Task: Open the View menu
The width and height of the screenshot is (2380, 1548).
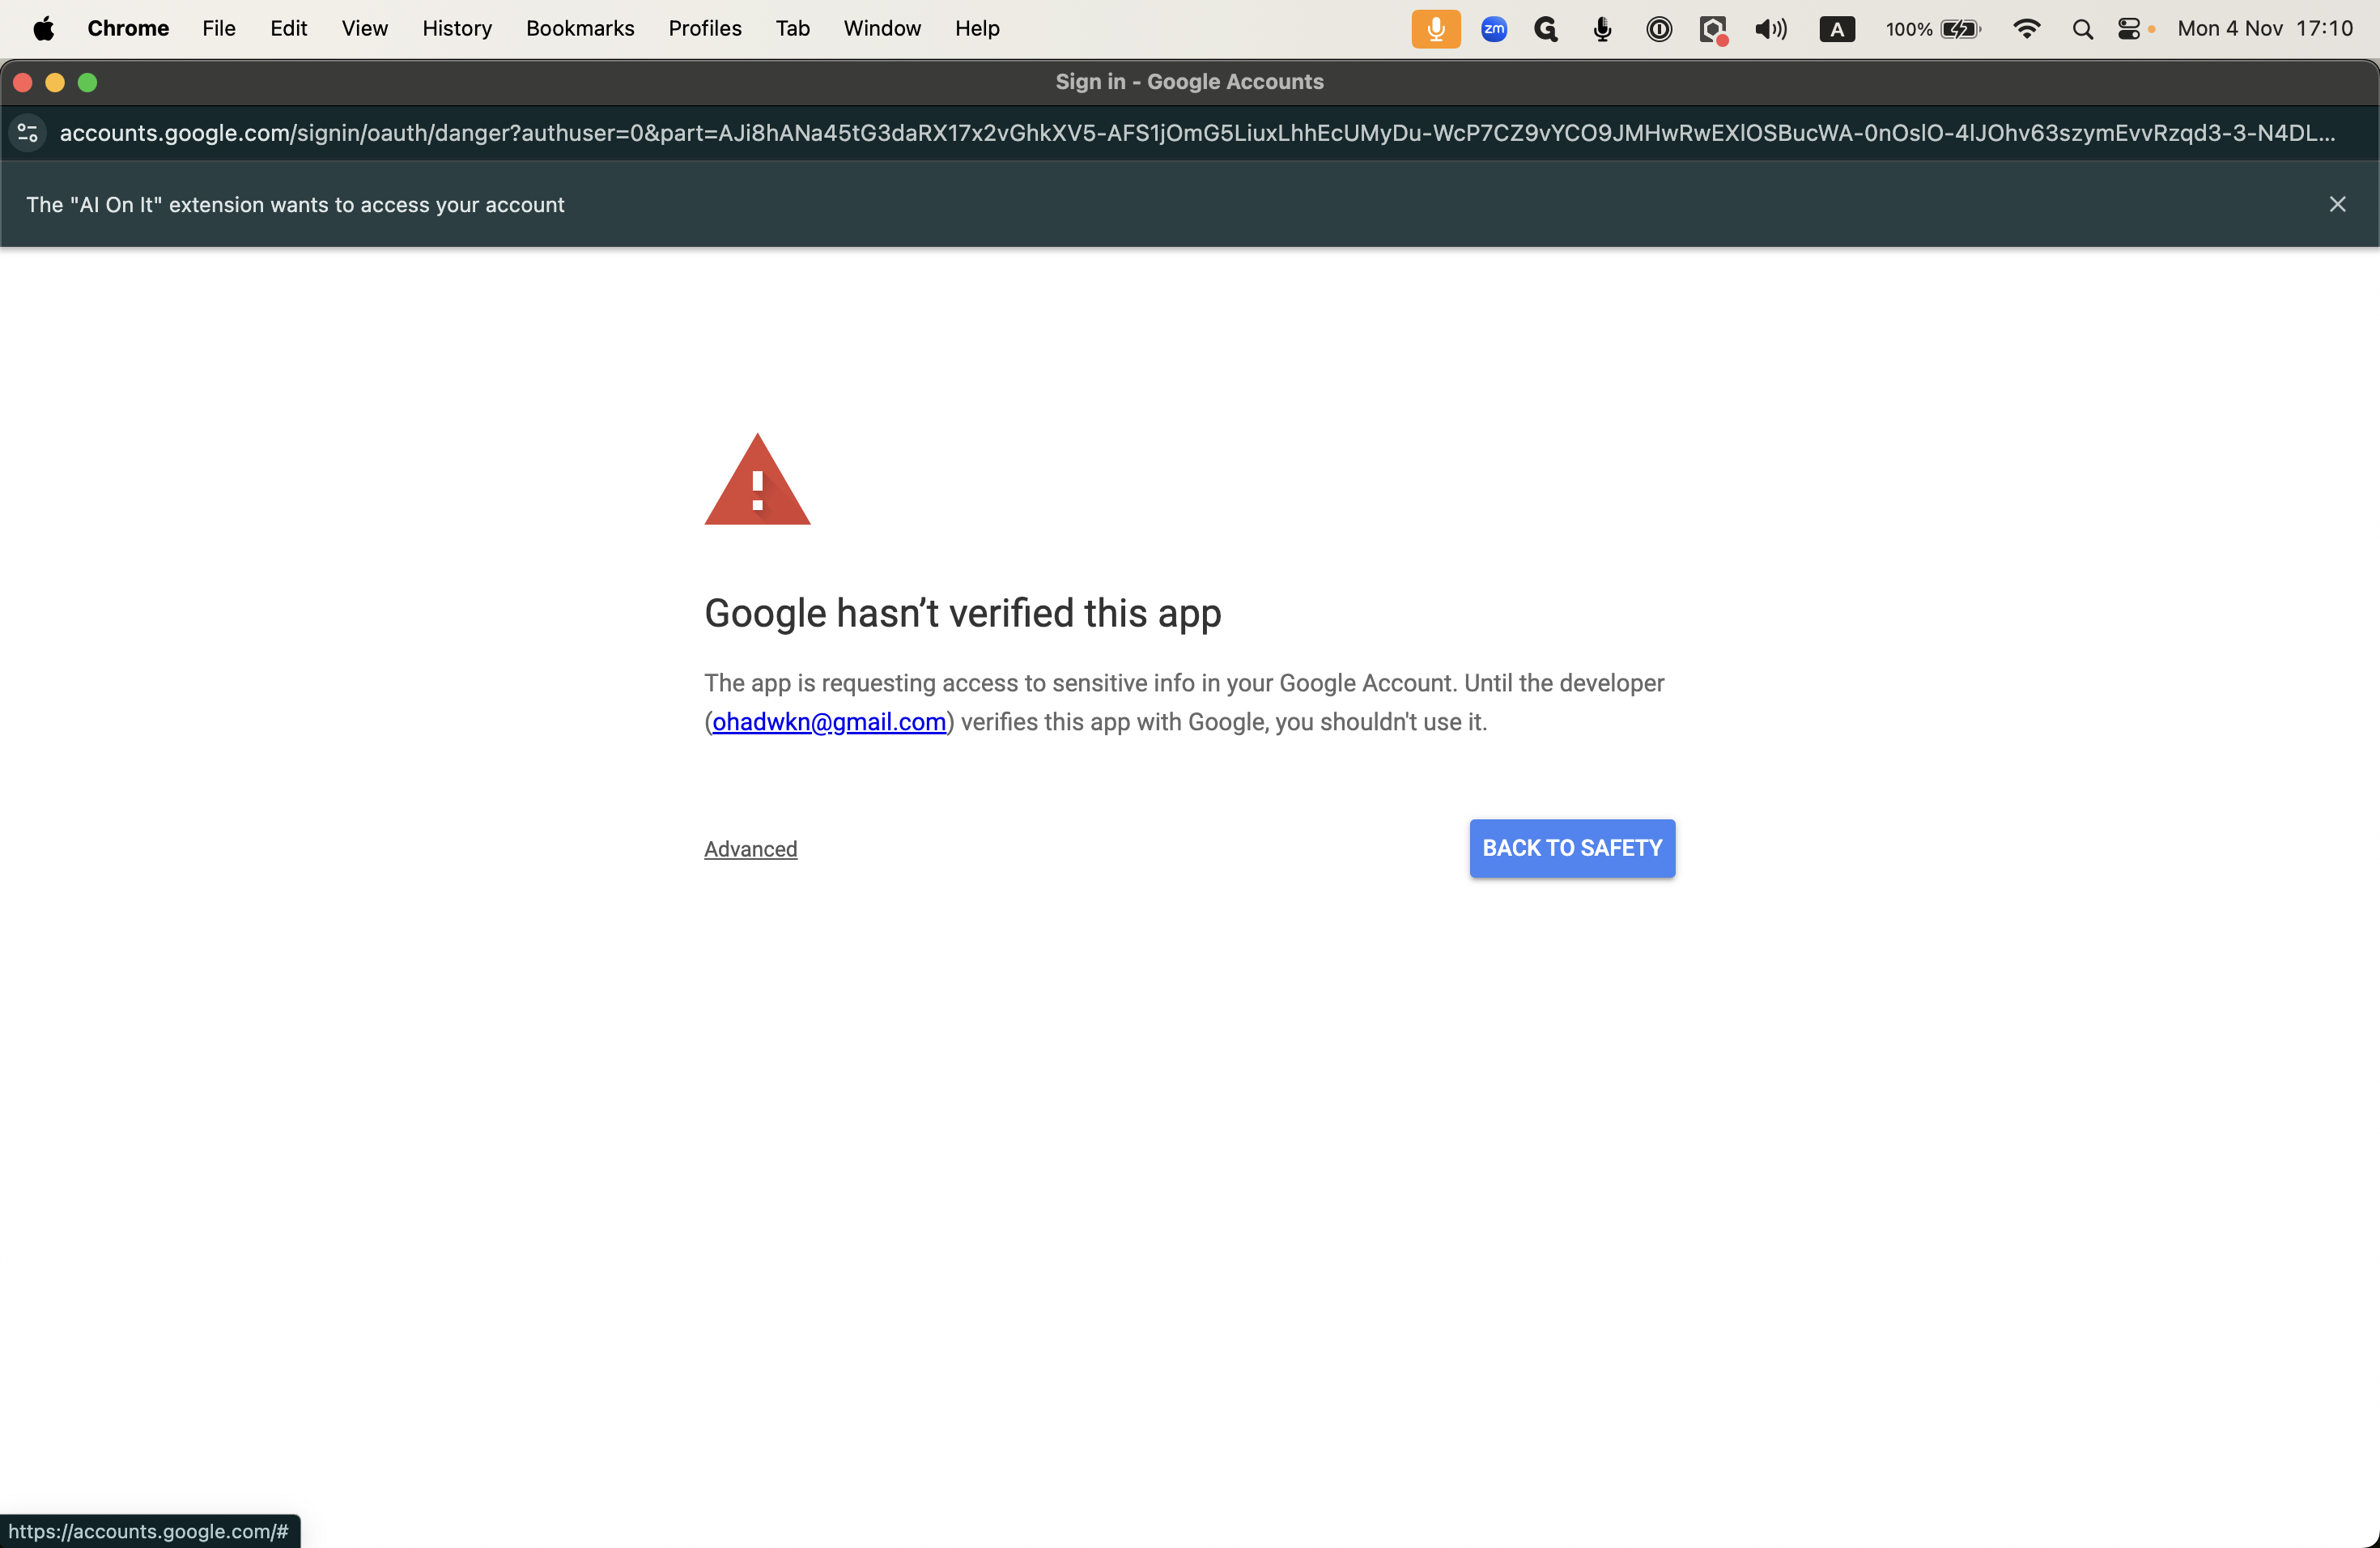Action: [364, 29]
